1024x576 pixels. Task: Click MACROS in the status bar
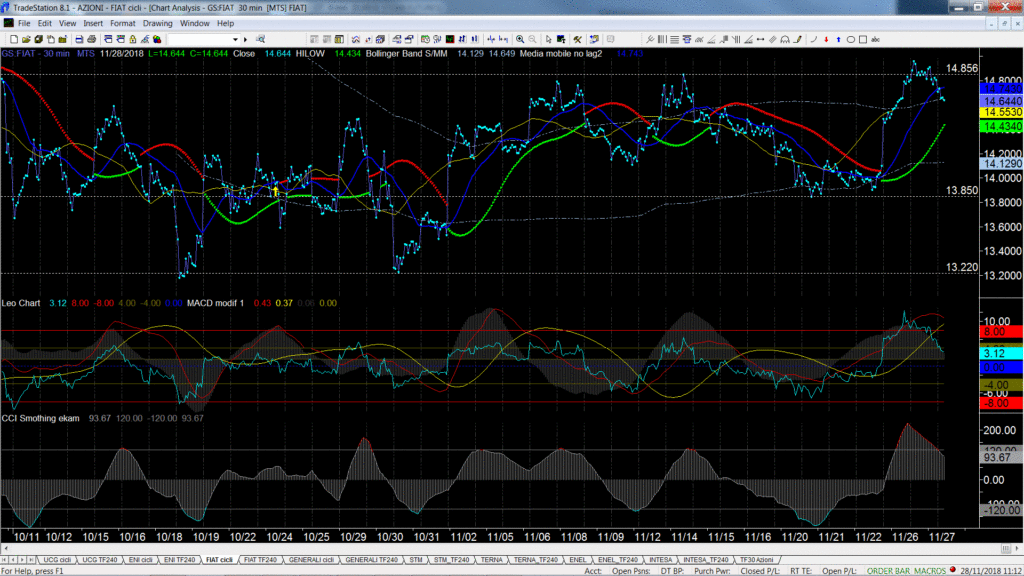pos(929,571)
